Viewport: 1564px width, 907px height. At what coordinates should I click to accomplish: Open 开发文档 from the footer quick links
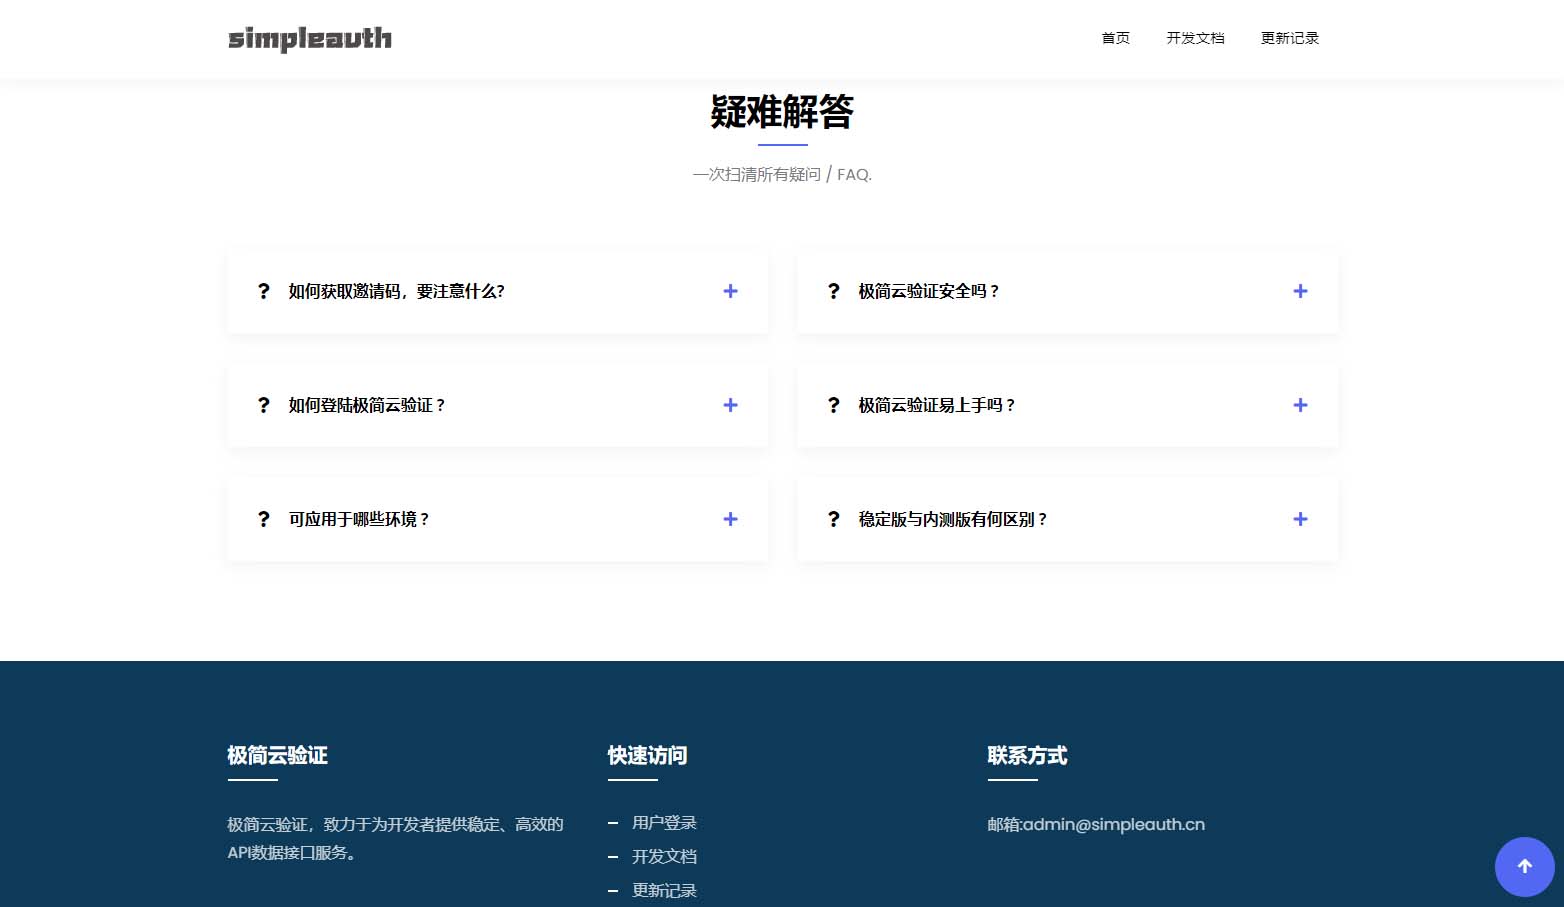point(664,856)
